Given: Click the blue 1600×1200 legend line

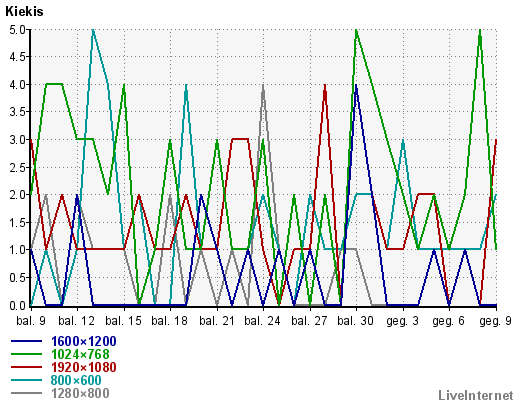Looking at the screenshot, I should coord(26,341).
